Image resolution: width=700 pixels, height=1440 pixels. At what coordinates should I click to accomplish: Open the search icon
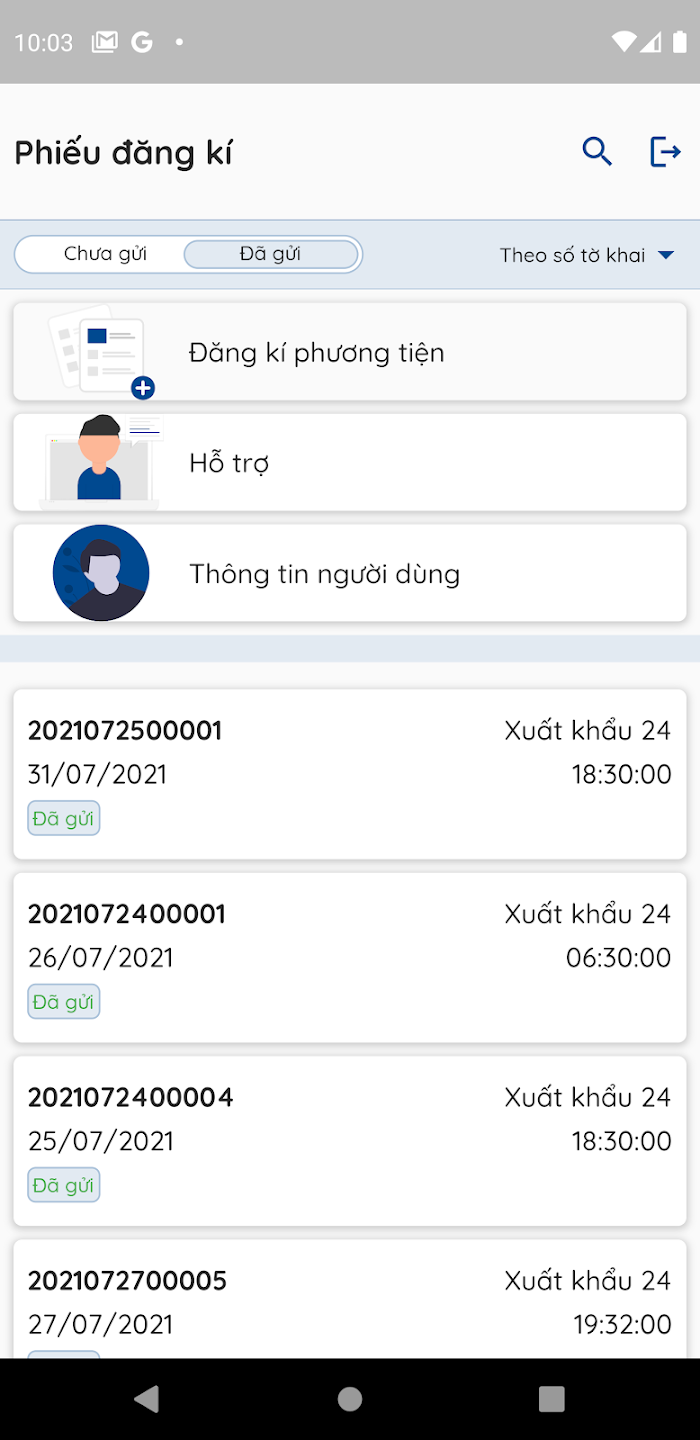click(597, 151)
